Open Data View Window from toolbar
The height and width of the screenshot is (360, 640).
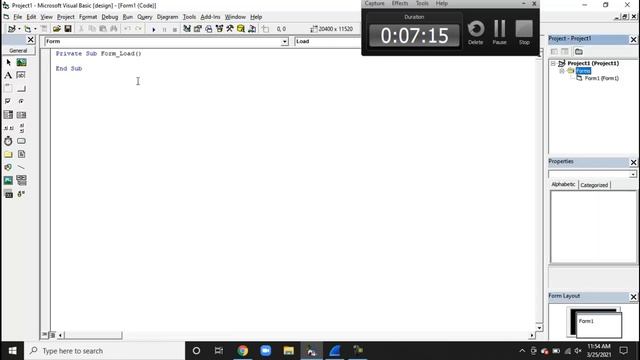[241, 29]
